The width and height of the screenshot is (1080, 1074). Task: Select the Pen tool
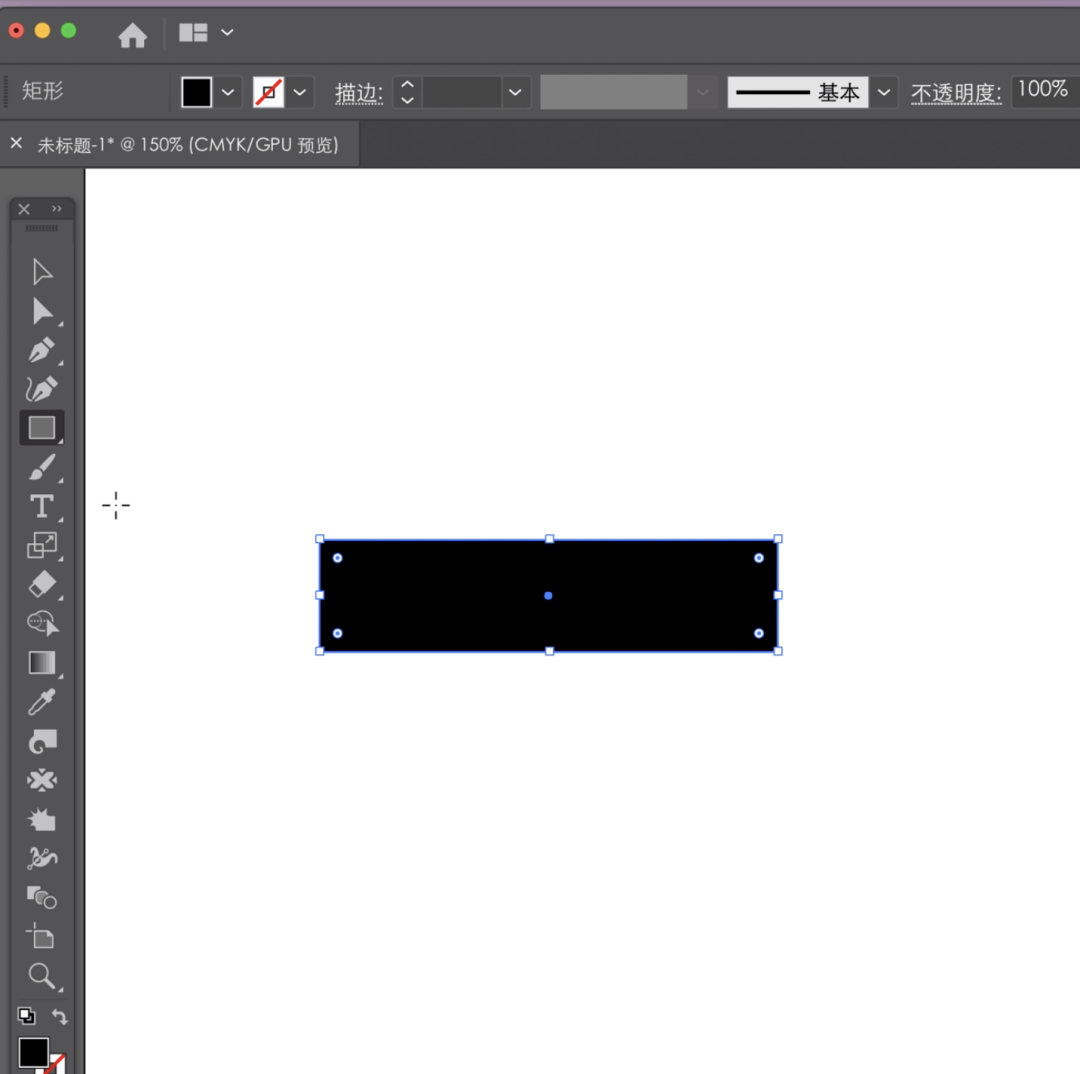(x=41, y=351)
